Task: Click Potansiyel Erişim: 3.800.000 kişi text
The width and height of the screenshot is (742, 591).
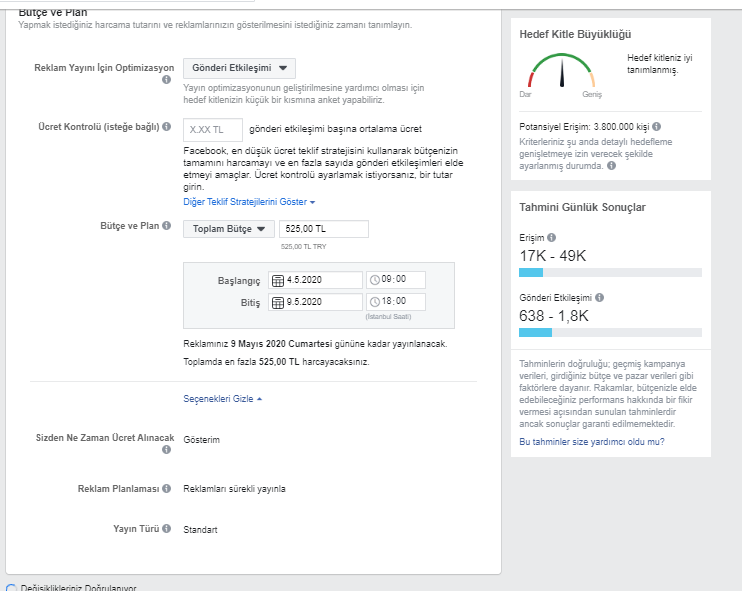Action: coord(584,127)
